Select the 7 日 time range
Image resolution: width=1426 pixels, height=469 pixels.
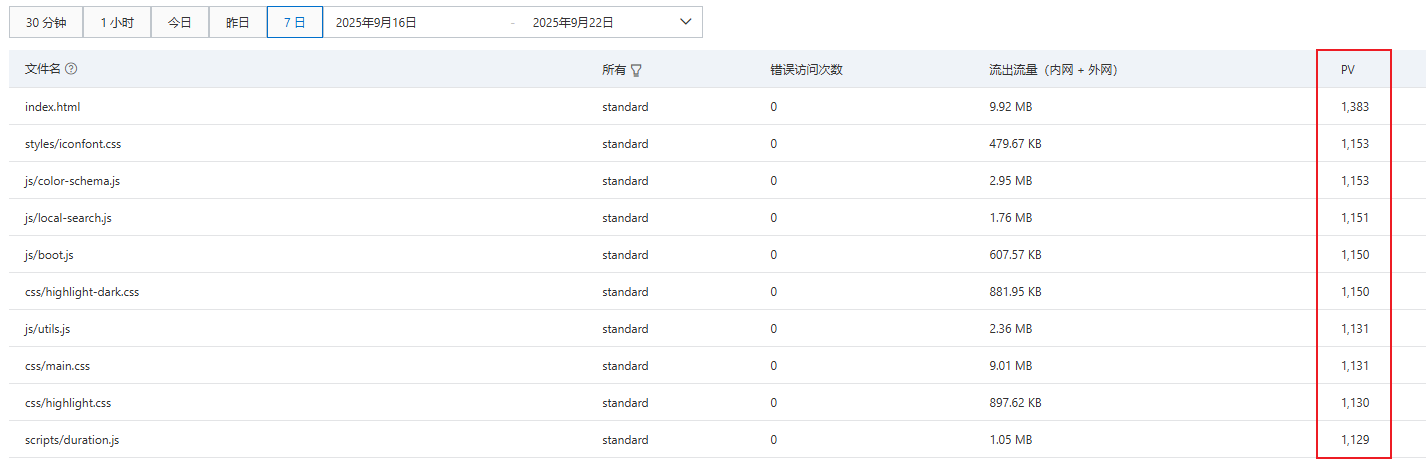point(294,22)
